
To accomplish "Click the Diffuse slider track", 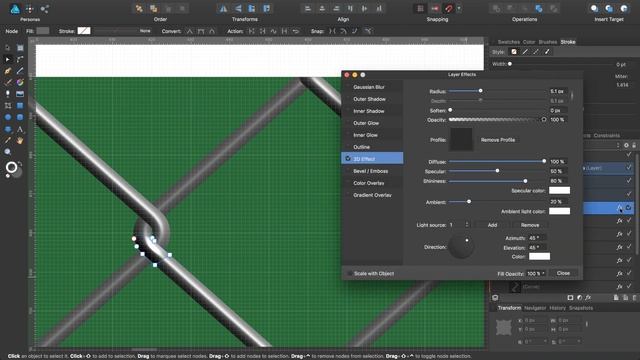I will point(496,162).
